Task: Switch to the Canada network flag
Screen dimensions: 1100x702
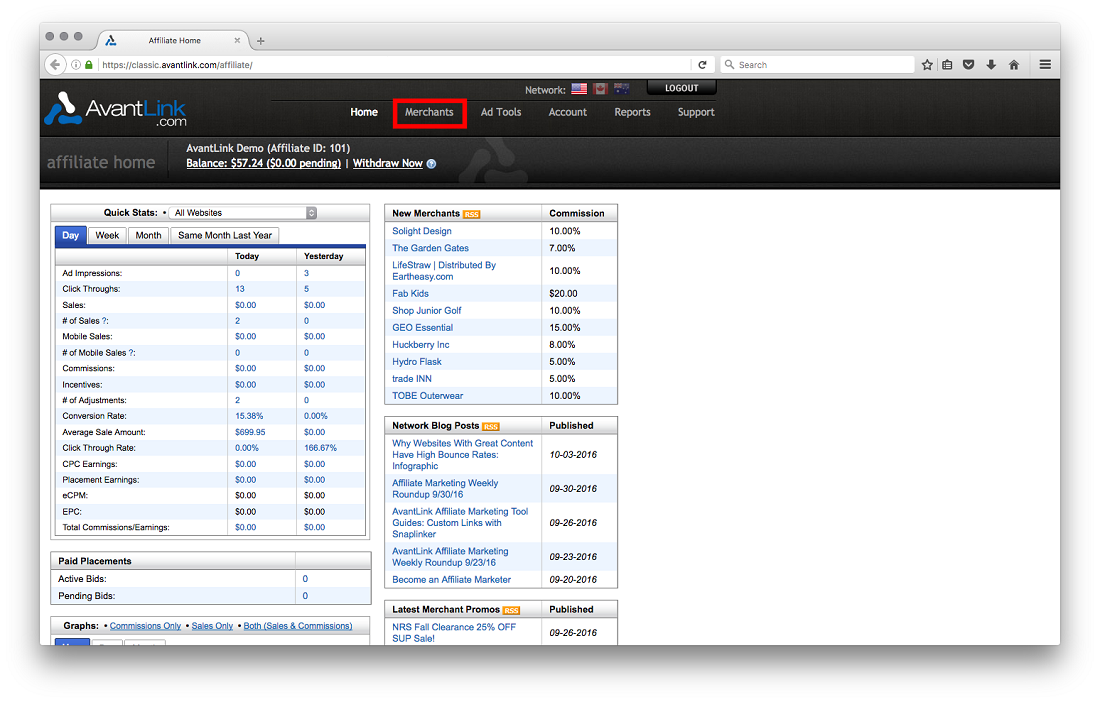Action: pos(600,89)
